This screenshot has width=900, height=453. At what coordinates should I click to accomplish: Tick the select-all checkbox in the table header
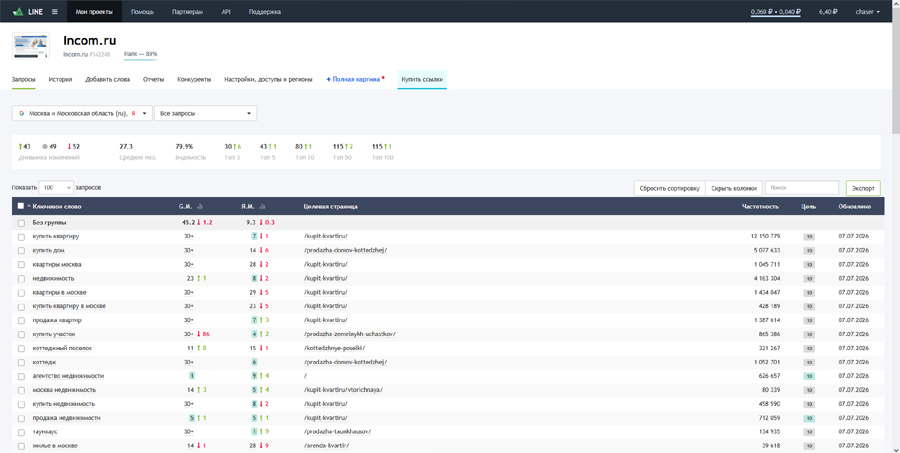pos(21,206)
